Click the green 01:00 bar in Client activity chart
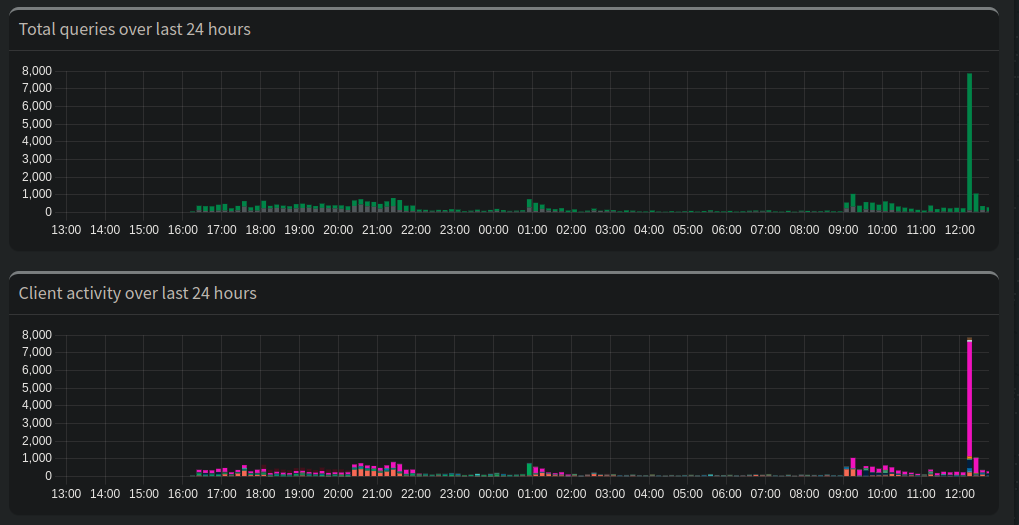Image resolution: width=1019 pixels, height=525 pixels. click(530, 468)
